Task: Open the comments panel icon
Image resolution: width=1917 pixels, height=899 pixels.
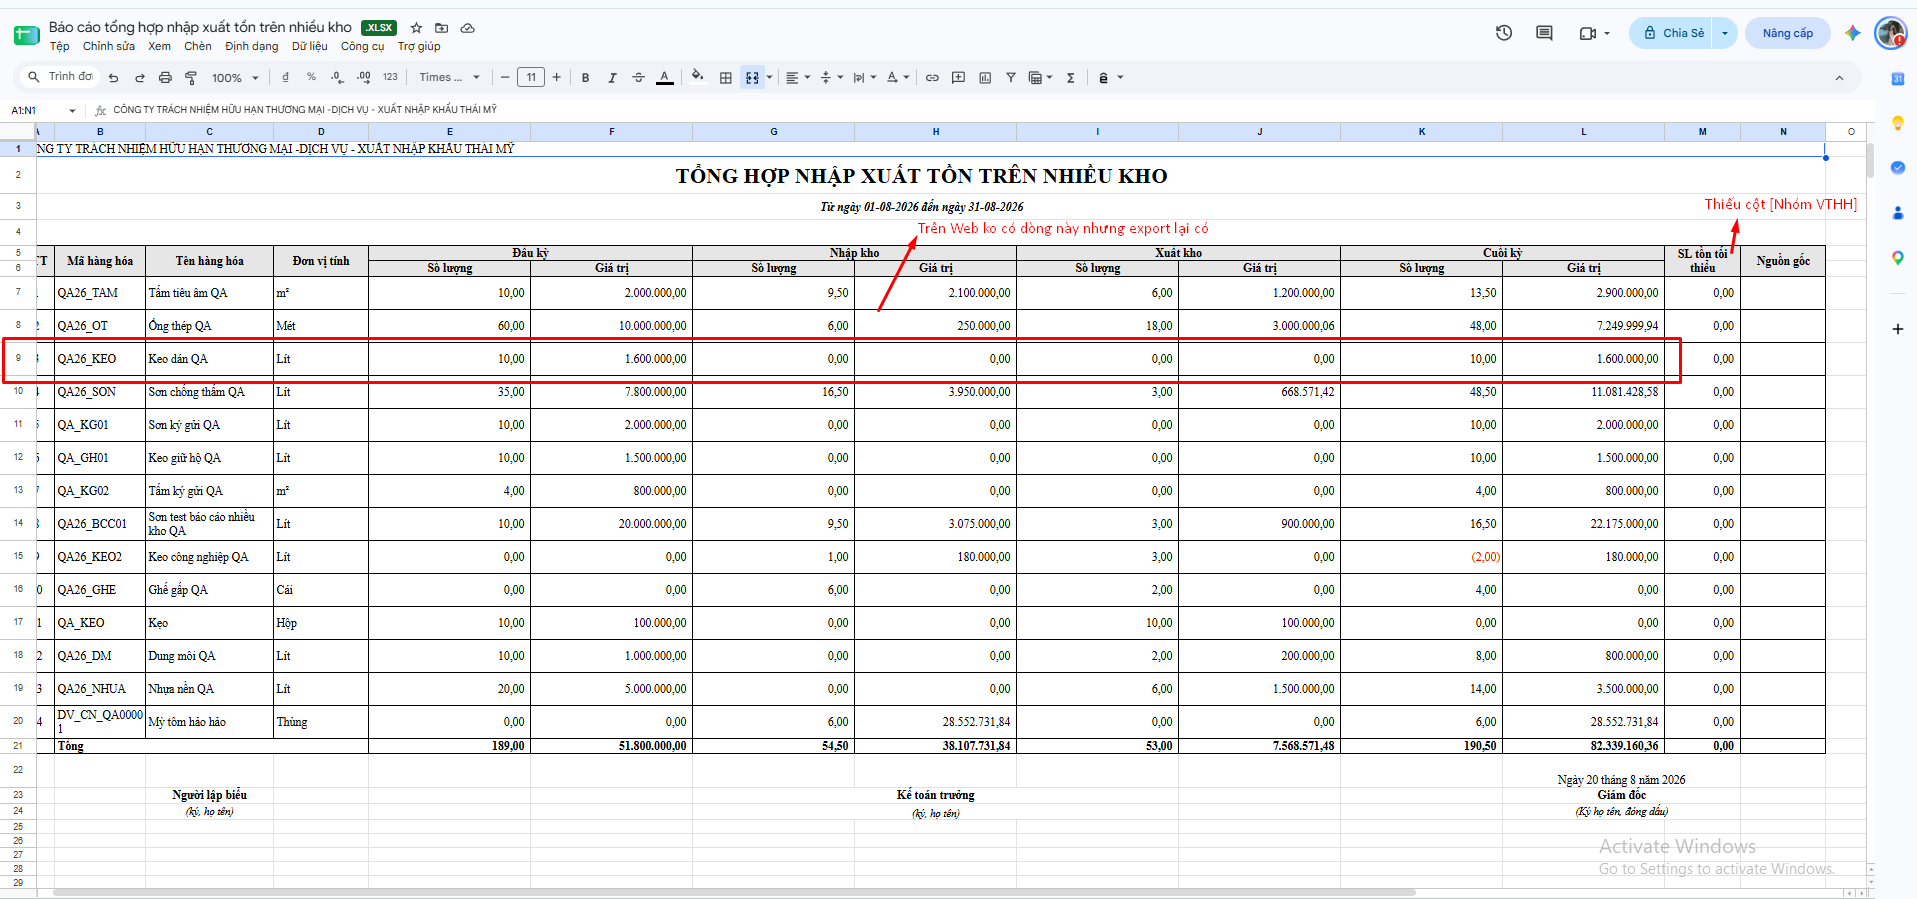Action: coord(1544,33)
